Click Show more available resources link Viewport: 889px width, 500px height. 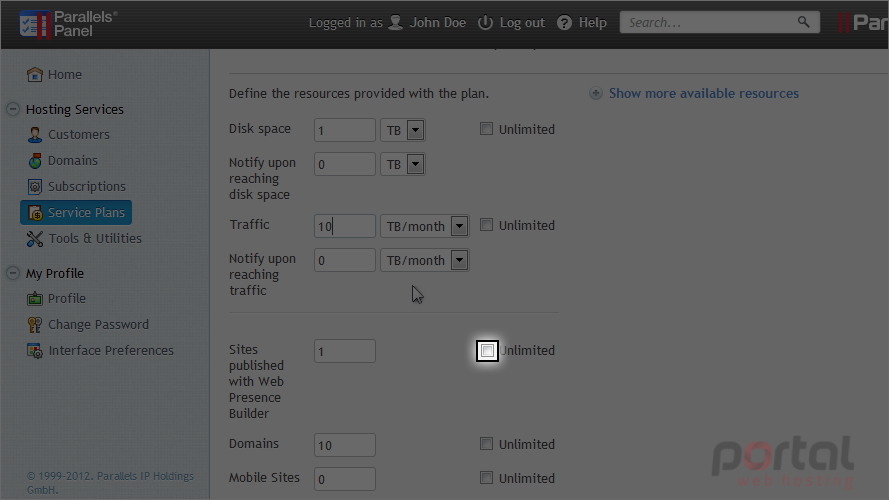704,94
